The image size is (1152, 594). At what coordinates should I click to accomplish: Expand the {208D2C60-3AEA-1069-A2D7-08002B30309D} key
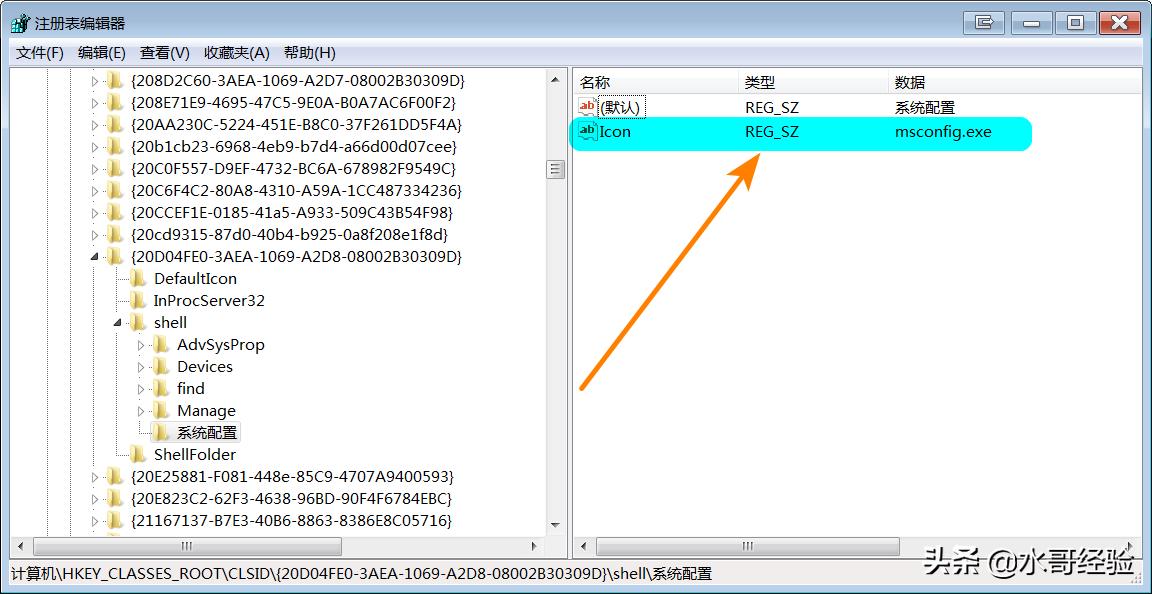coord(94,81)
